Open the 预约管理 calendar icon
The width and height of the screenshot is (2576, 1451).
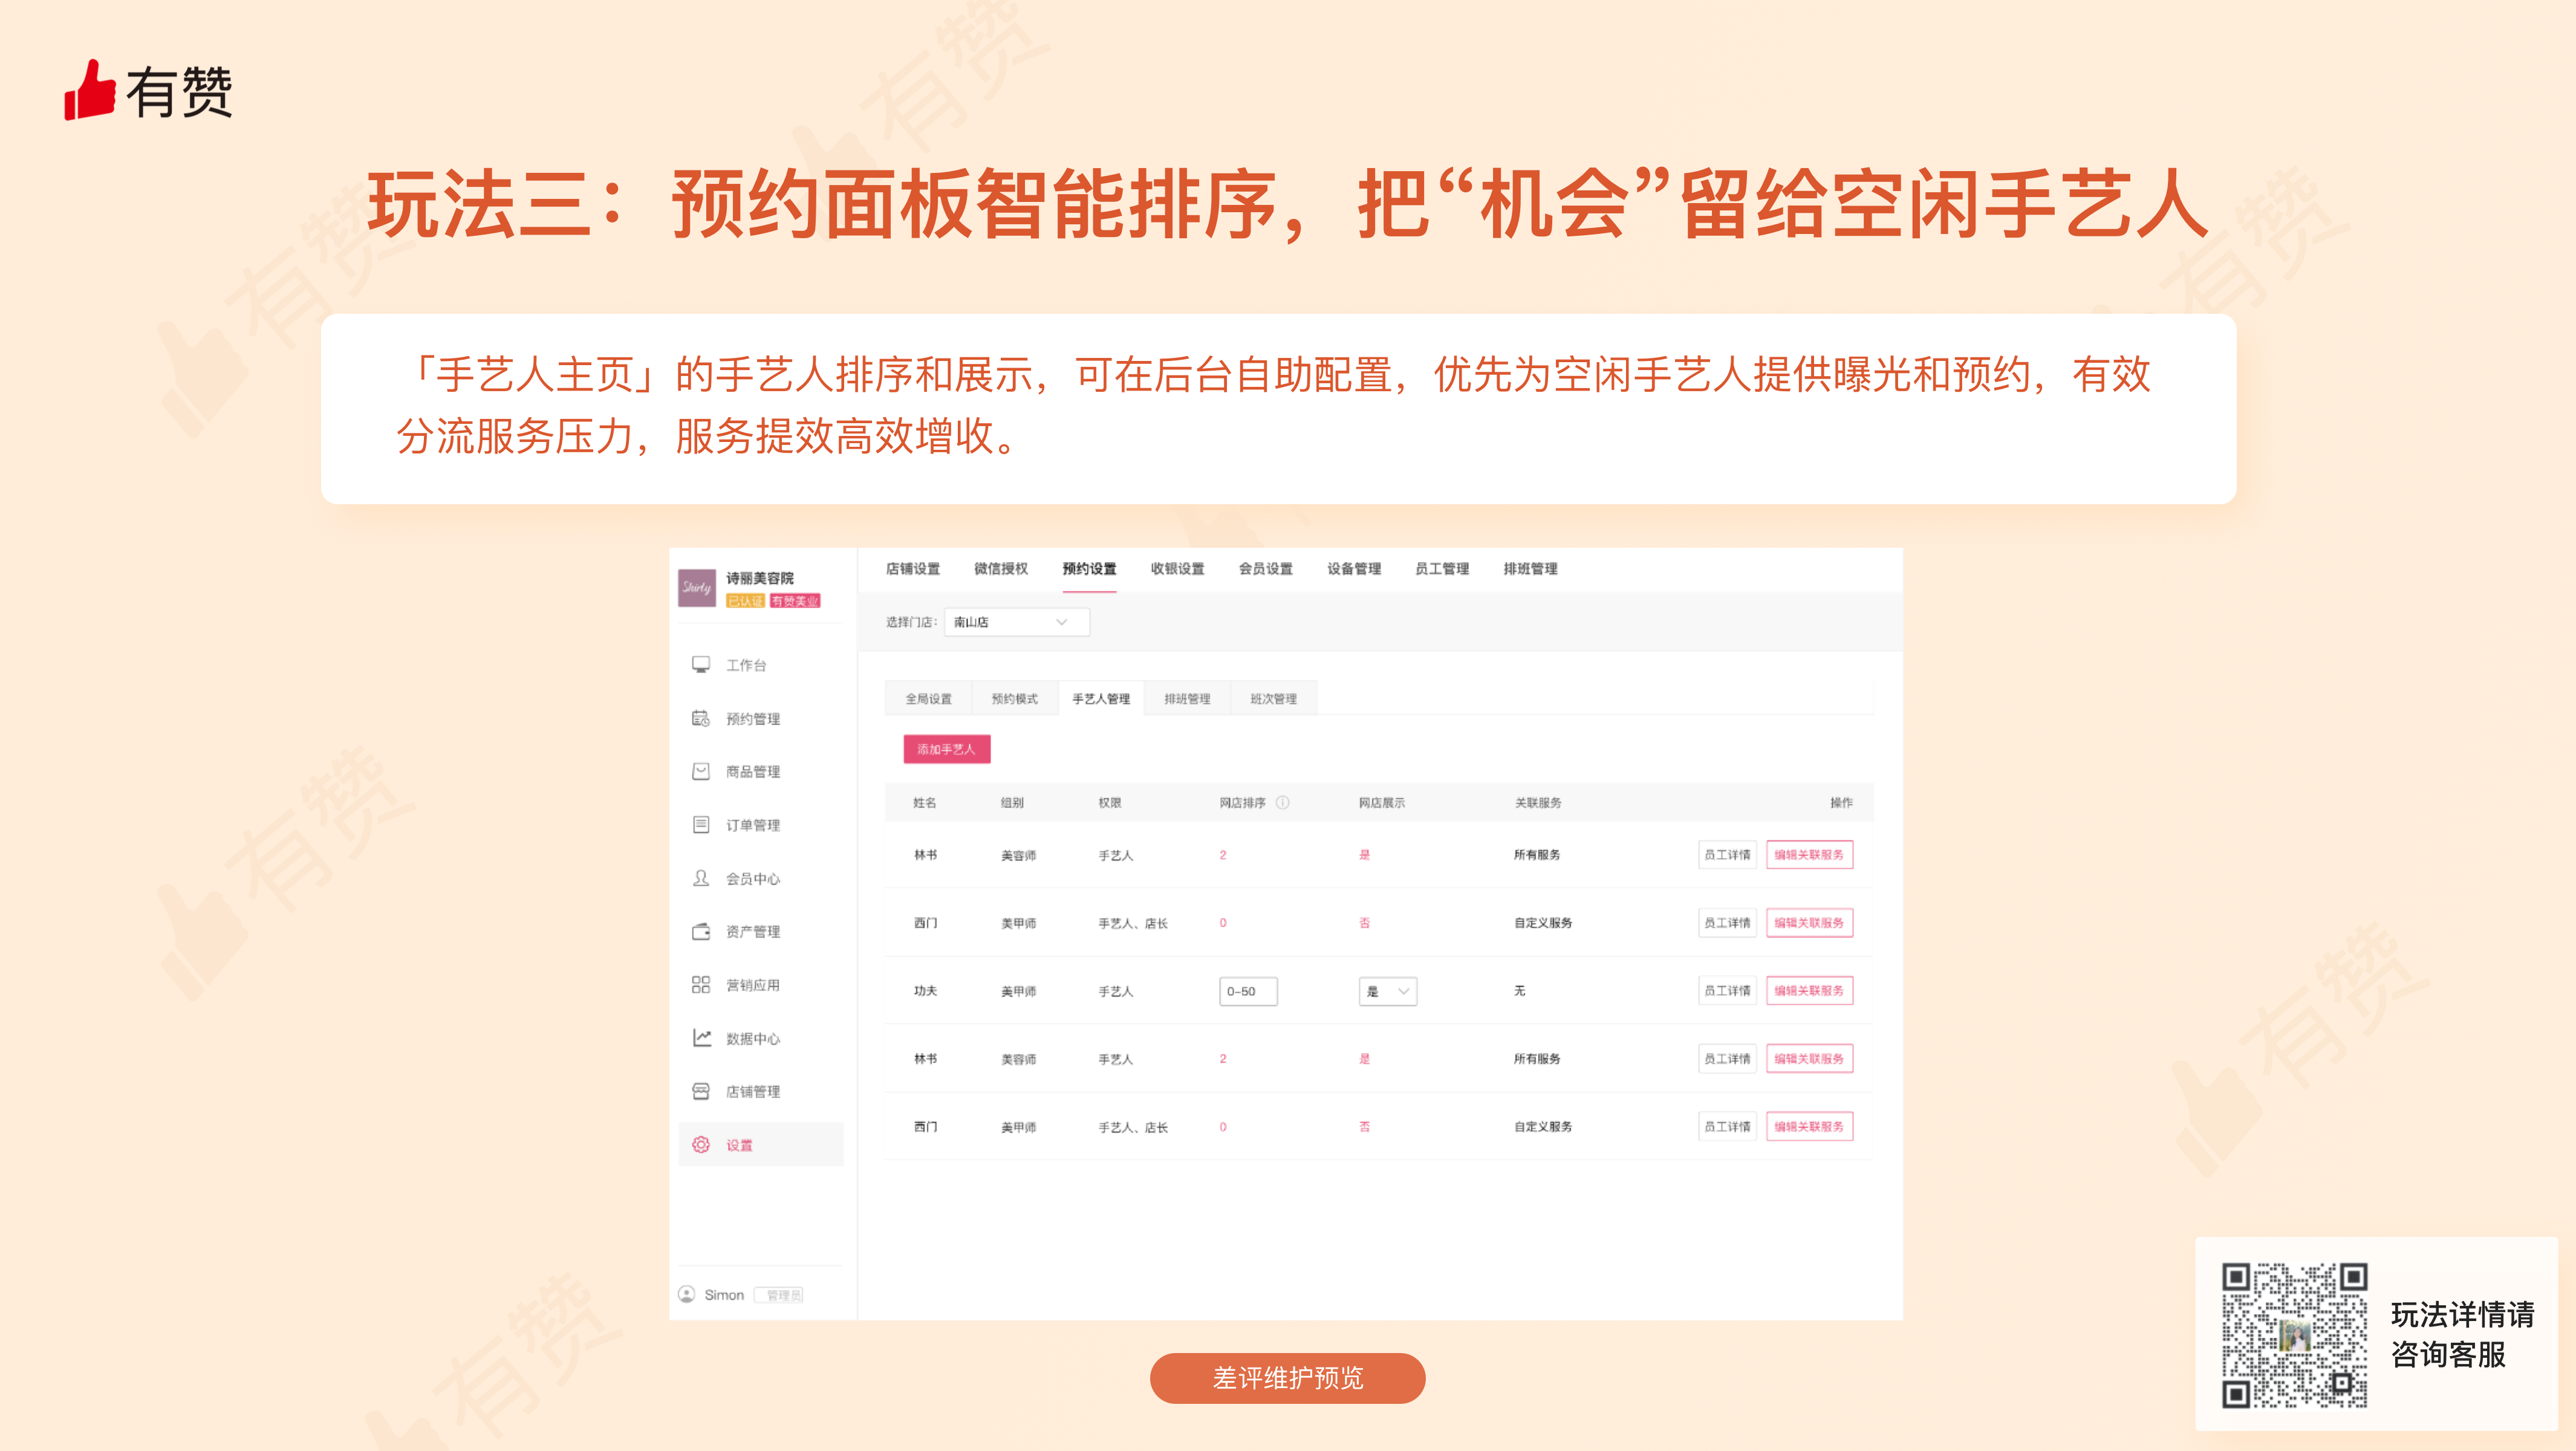click(x=701, y=718)
